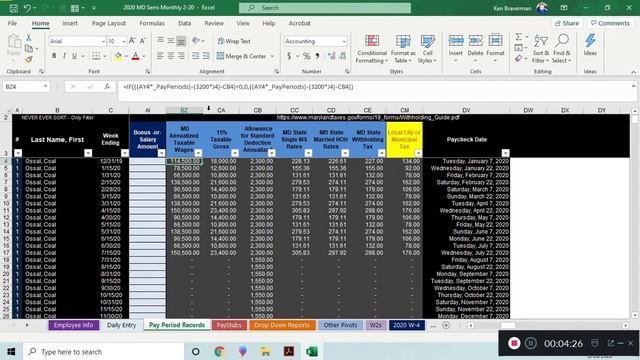Open Cell Styles gallery
The height and width of the screenshot is (360, 640).
click(x=427, y=49)
